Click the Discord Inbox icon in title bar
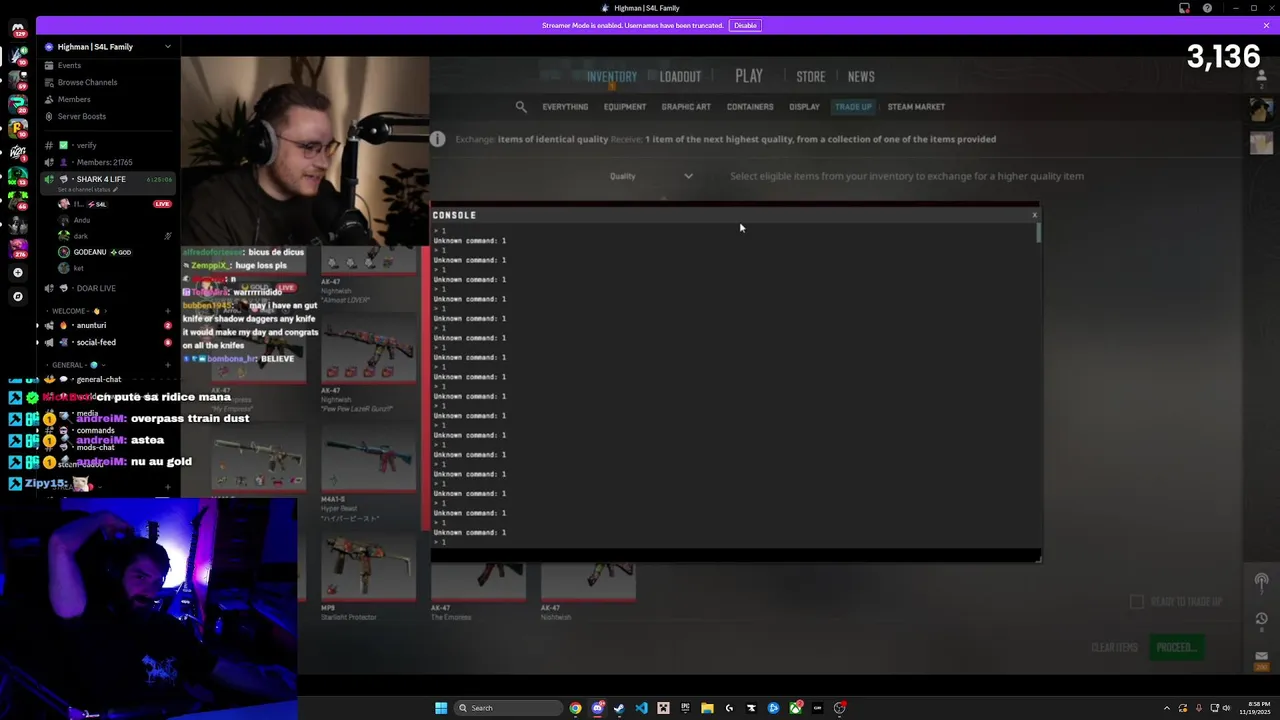1280x720 pixels. click(1184, 8)
